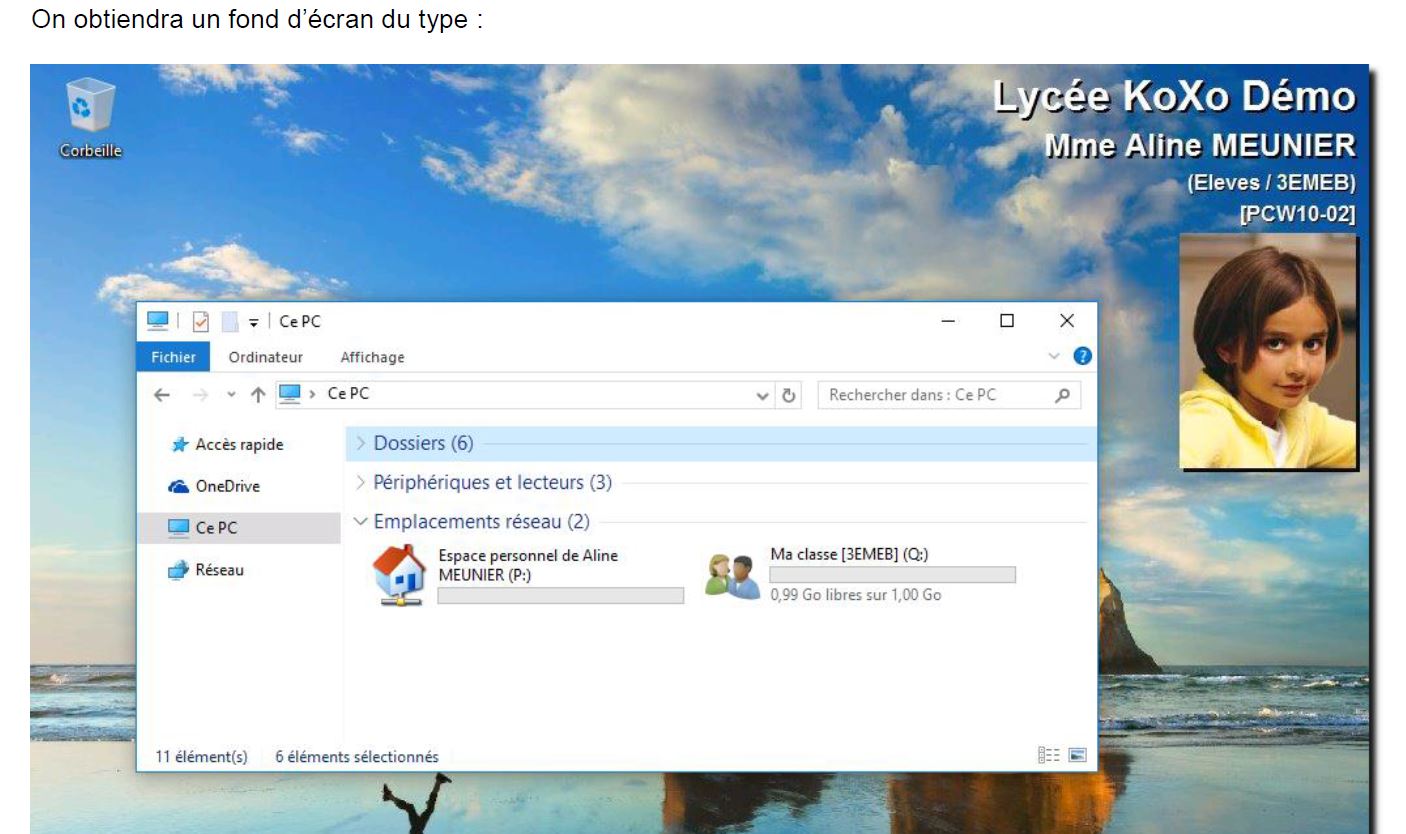1406x834 pixels.
Task: Click the 11 élément(s) status text
Action: [x=201, y=757]
